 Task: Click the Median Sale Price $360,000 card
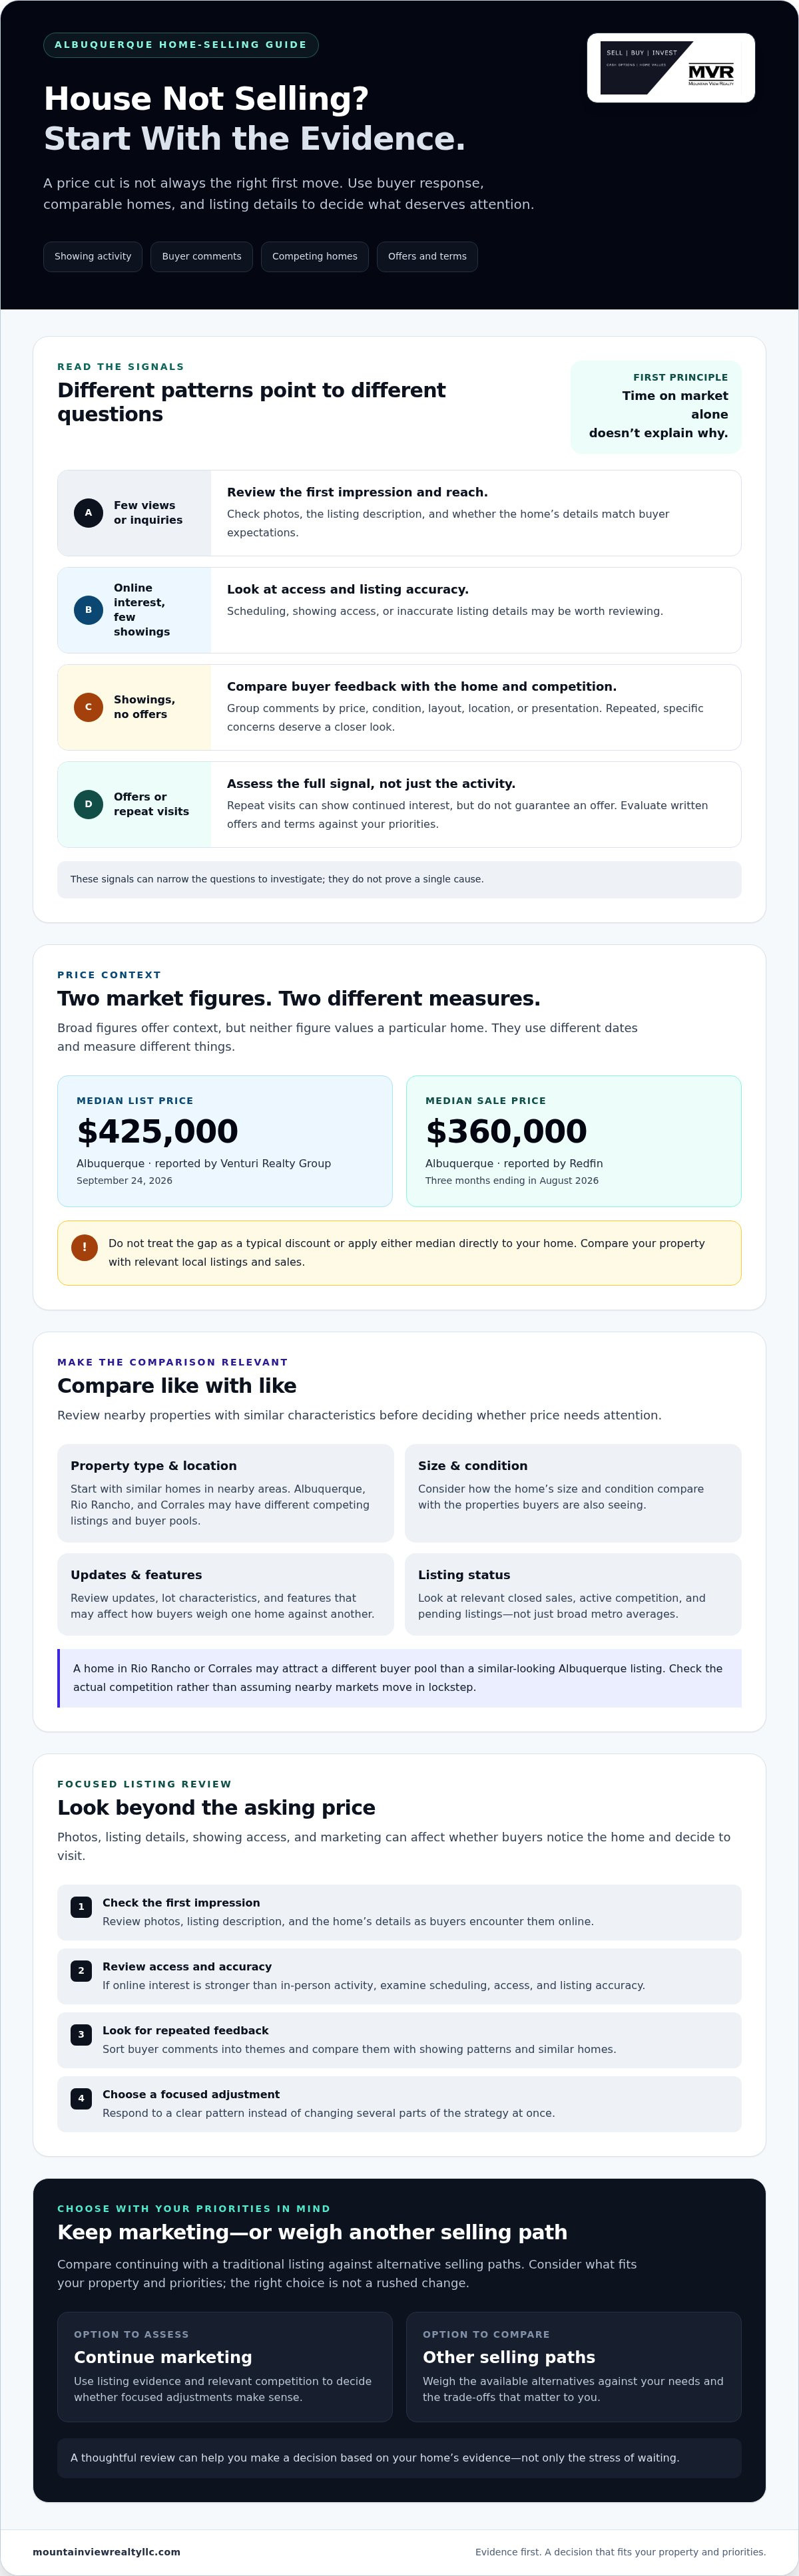(574, 1141)
